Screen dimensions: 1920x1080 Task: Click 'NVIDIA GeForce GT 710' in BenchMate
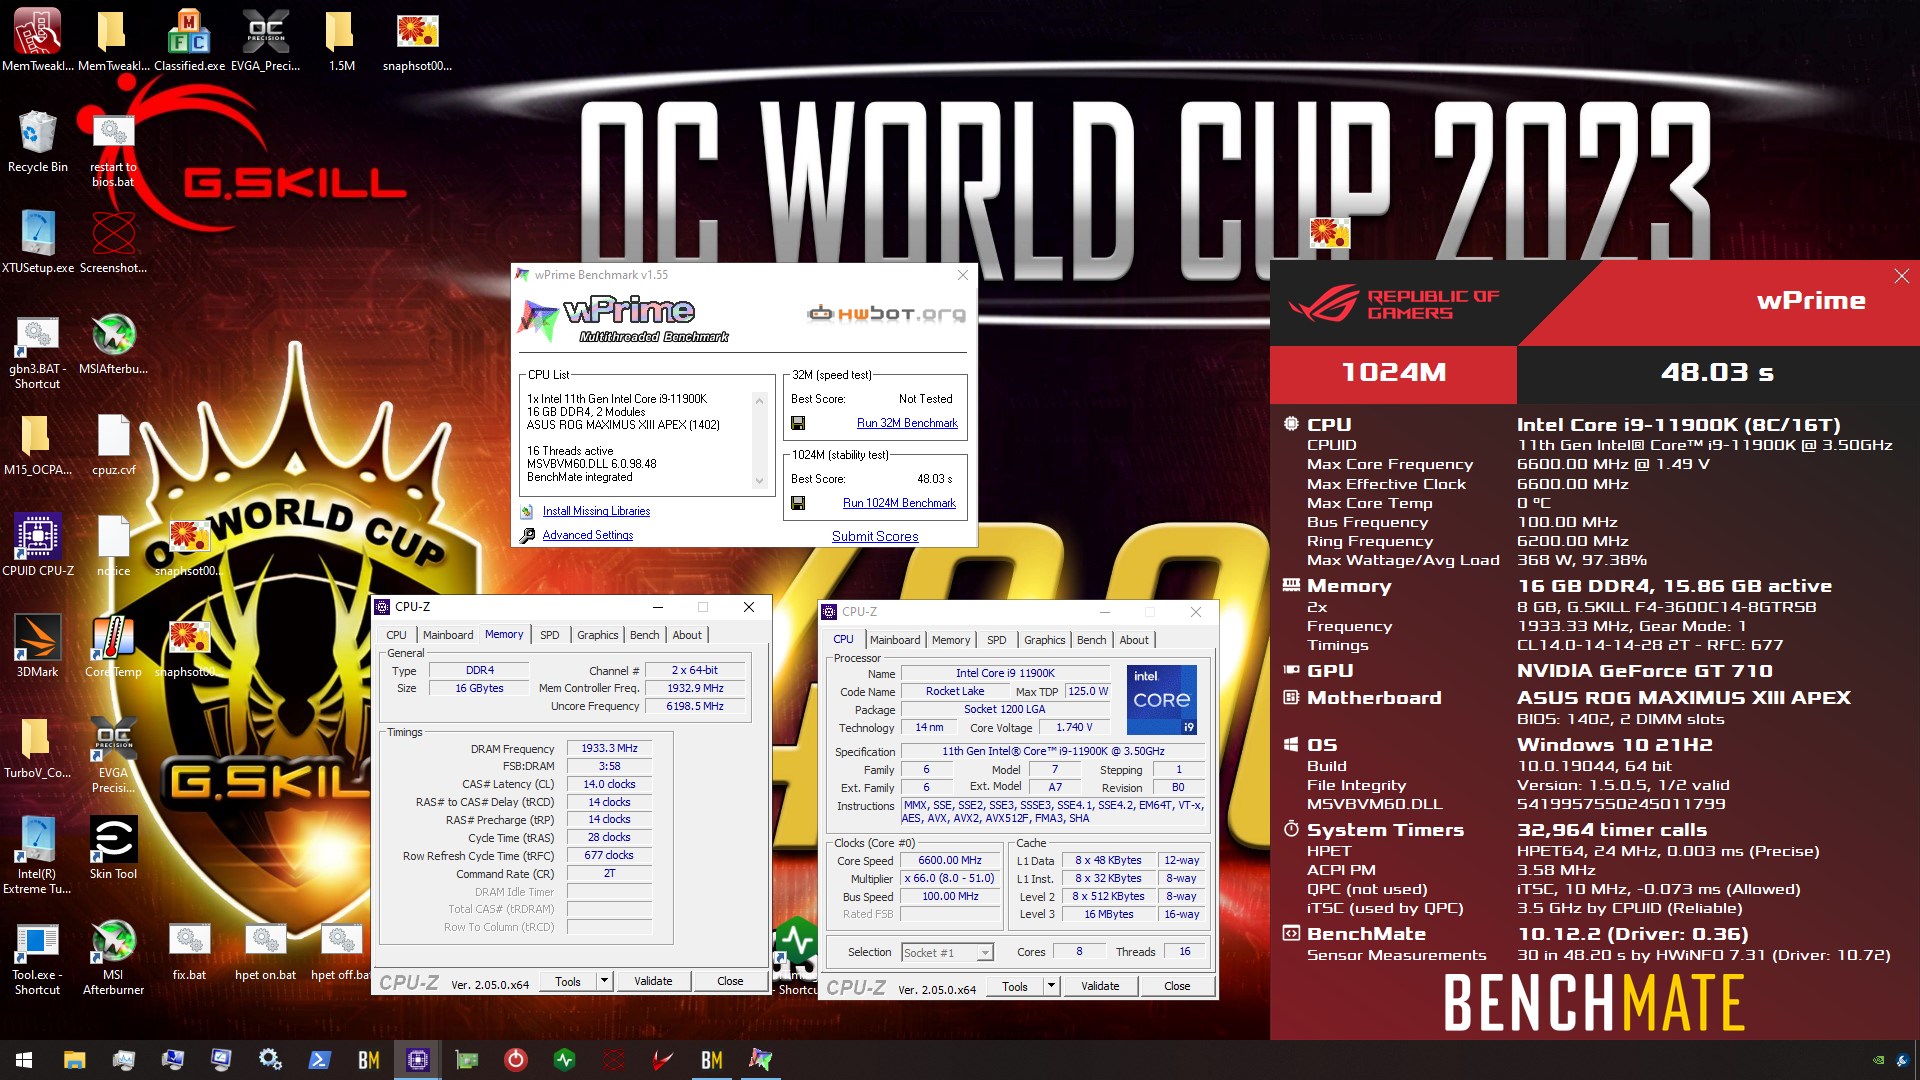coord(1644,671)
